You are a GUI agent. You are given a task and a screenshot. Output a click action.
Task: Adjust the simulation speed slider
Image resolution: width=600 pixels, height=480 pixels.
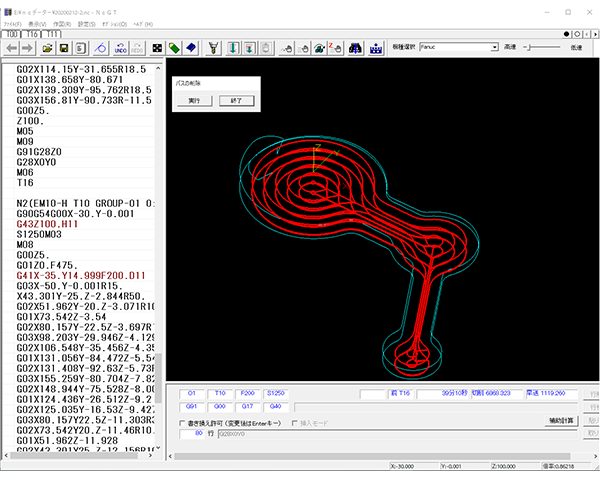(x=529, y=47)
